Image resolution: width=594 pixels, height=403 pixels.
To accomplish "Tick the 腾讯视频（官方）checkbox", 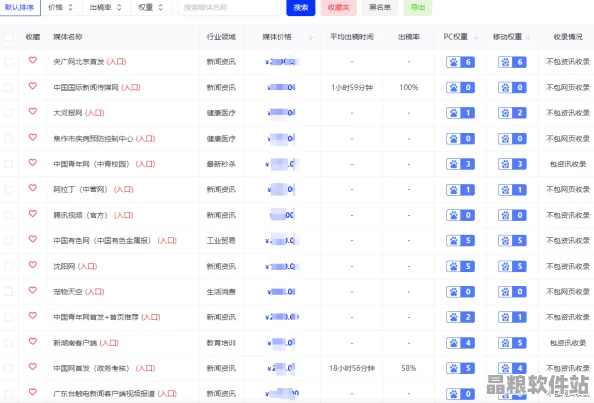I will pyautogui.click(x=8, y=215).
